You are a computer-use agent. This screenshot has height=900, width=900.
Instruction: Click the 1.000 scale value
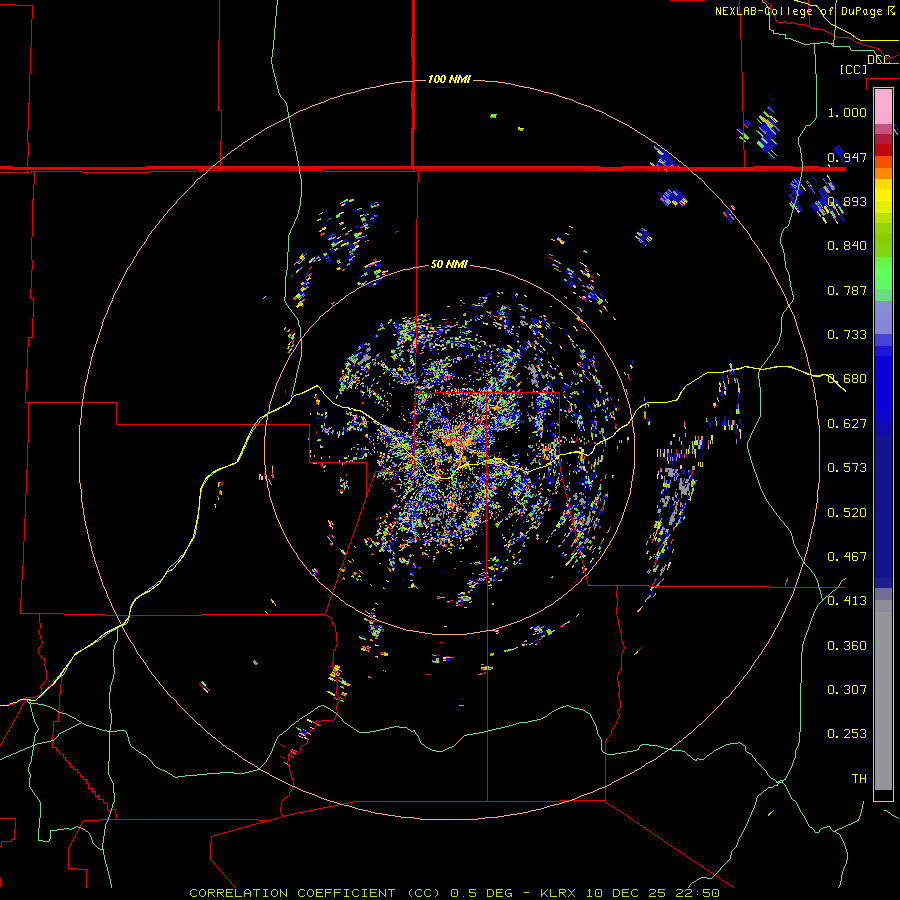pos(847,112)
